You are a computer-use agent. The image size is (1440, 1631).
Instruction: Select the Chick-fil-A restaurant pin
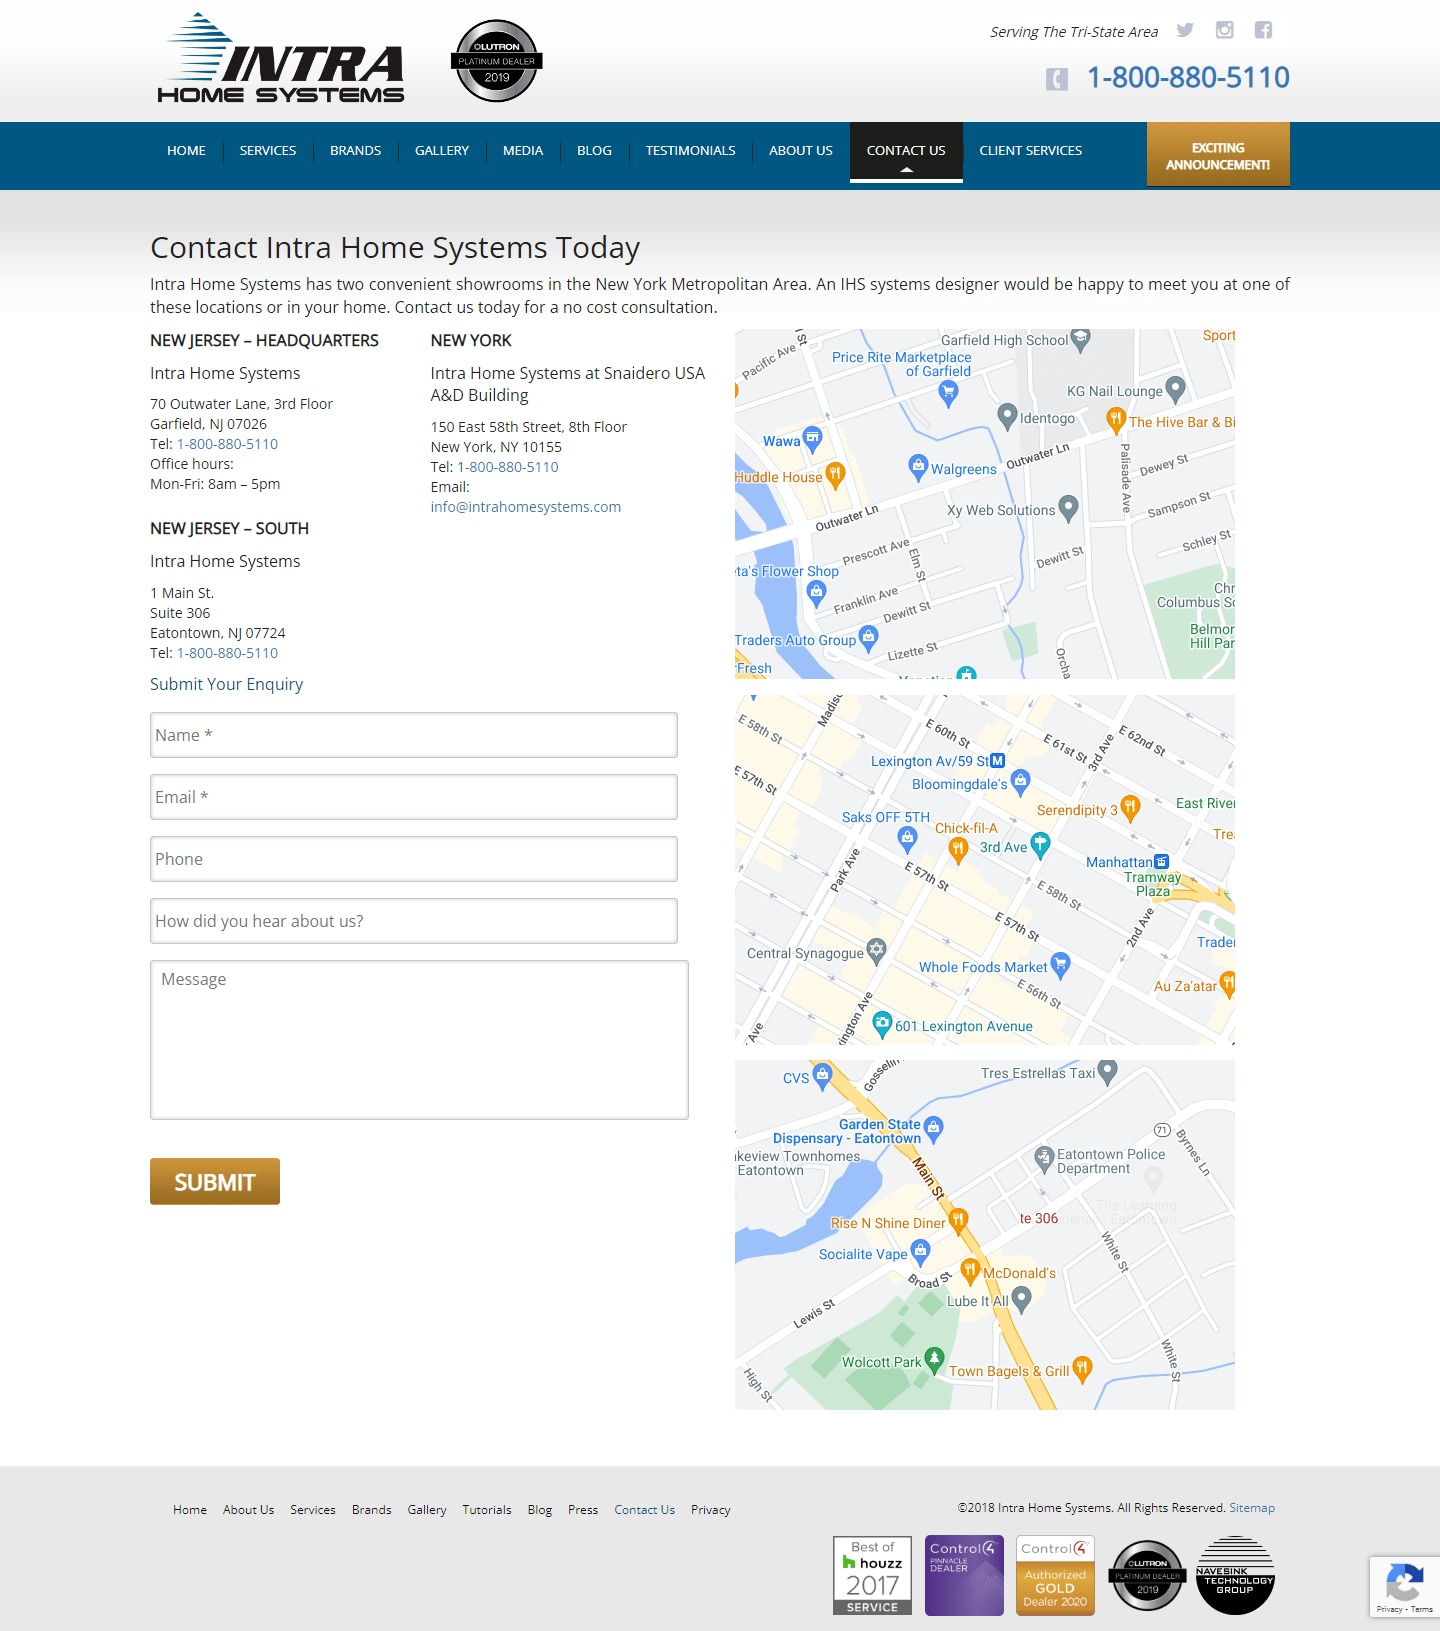tap(958, 850)
